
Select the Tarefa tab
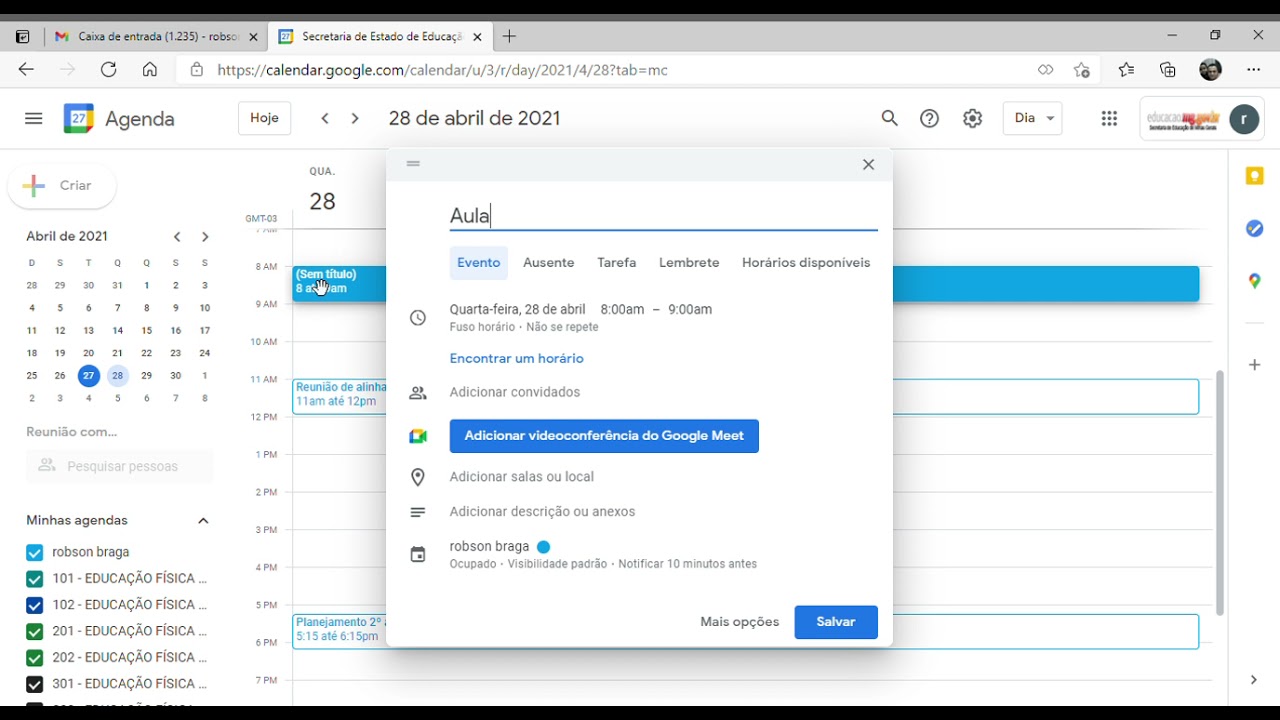point(617,263)
